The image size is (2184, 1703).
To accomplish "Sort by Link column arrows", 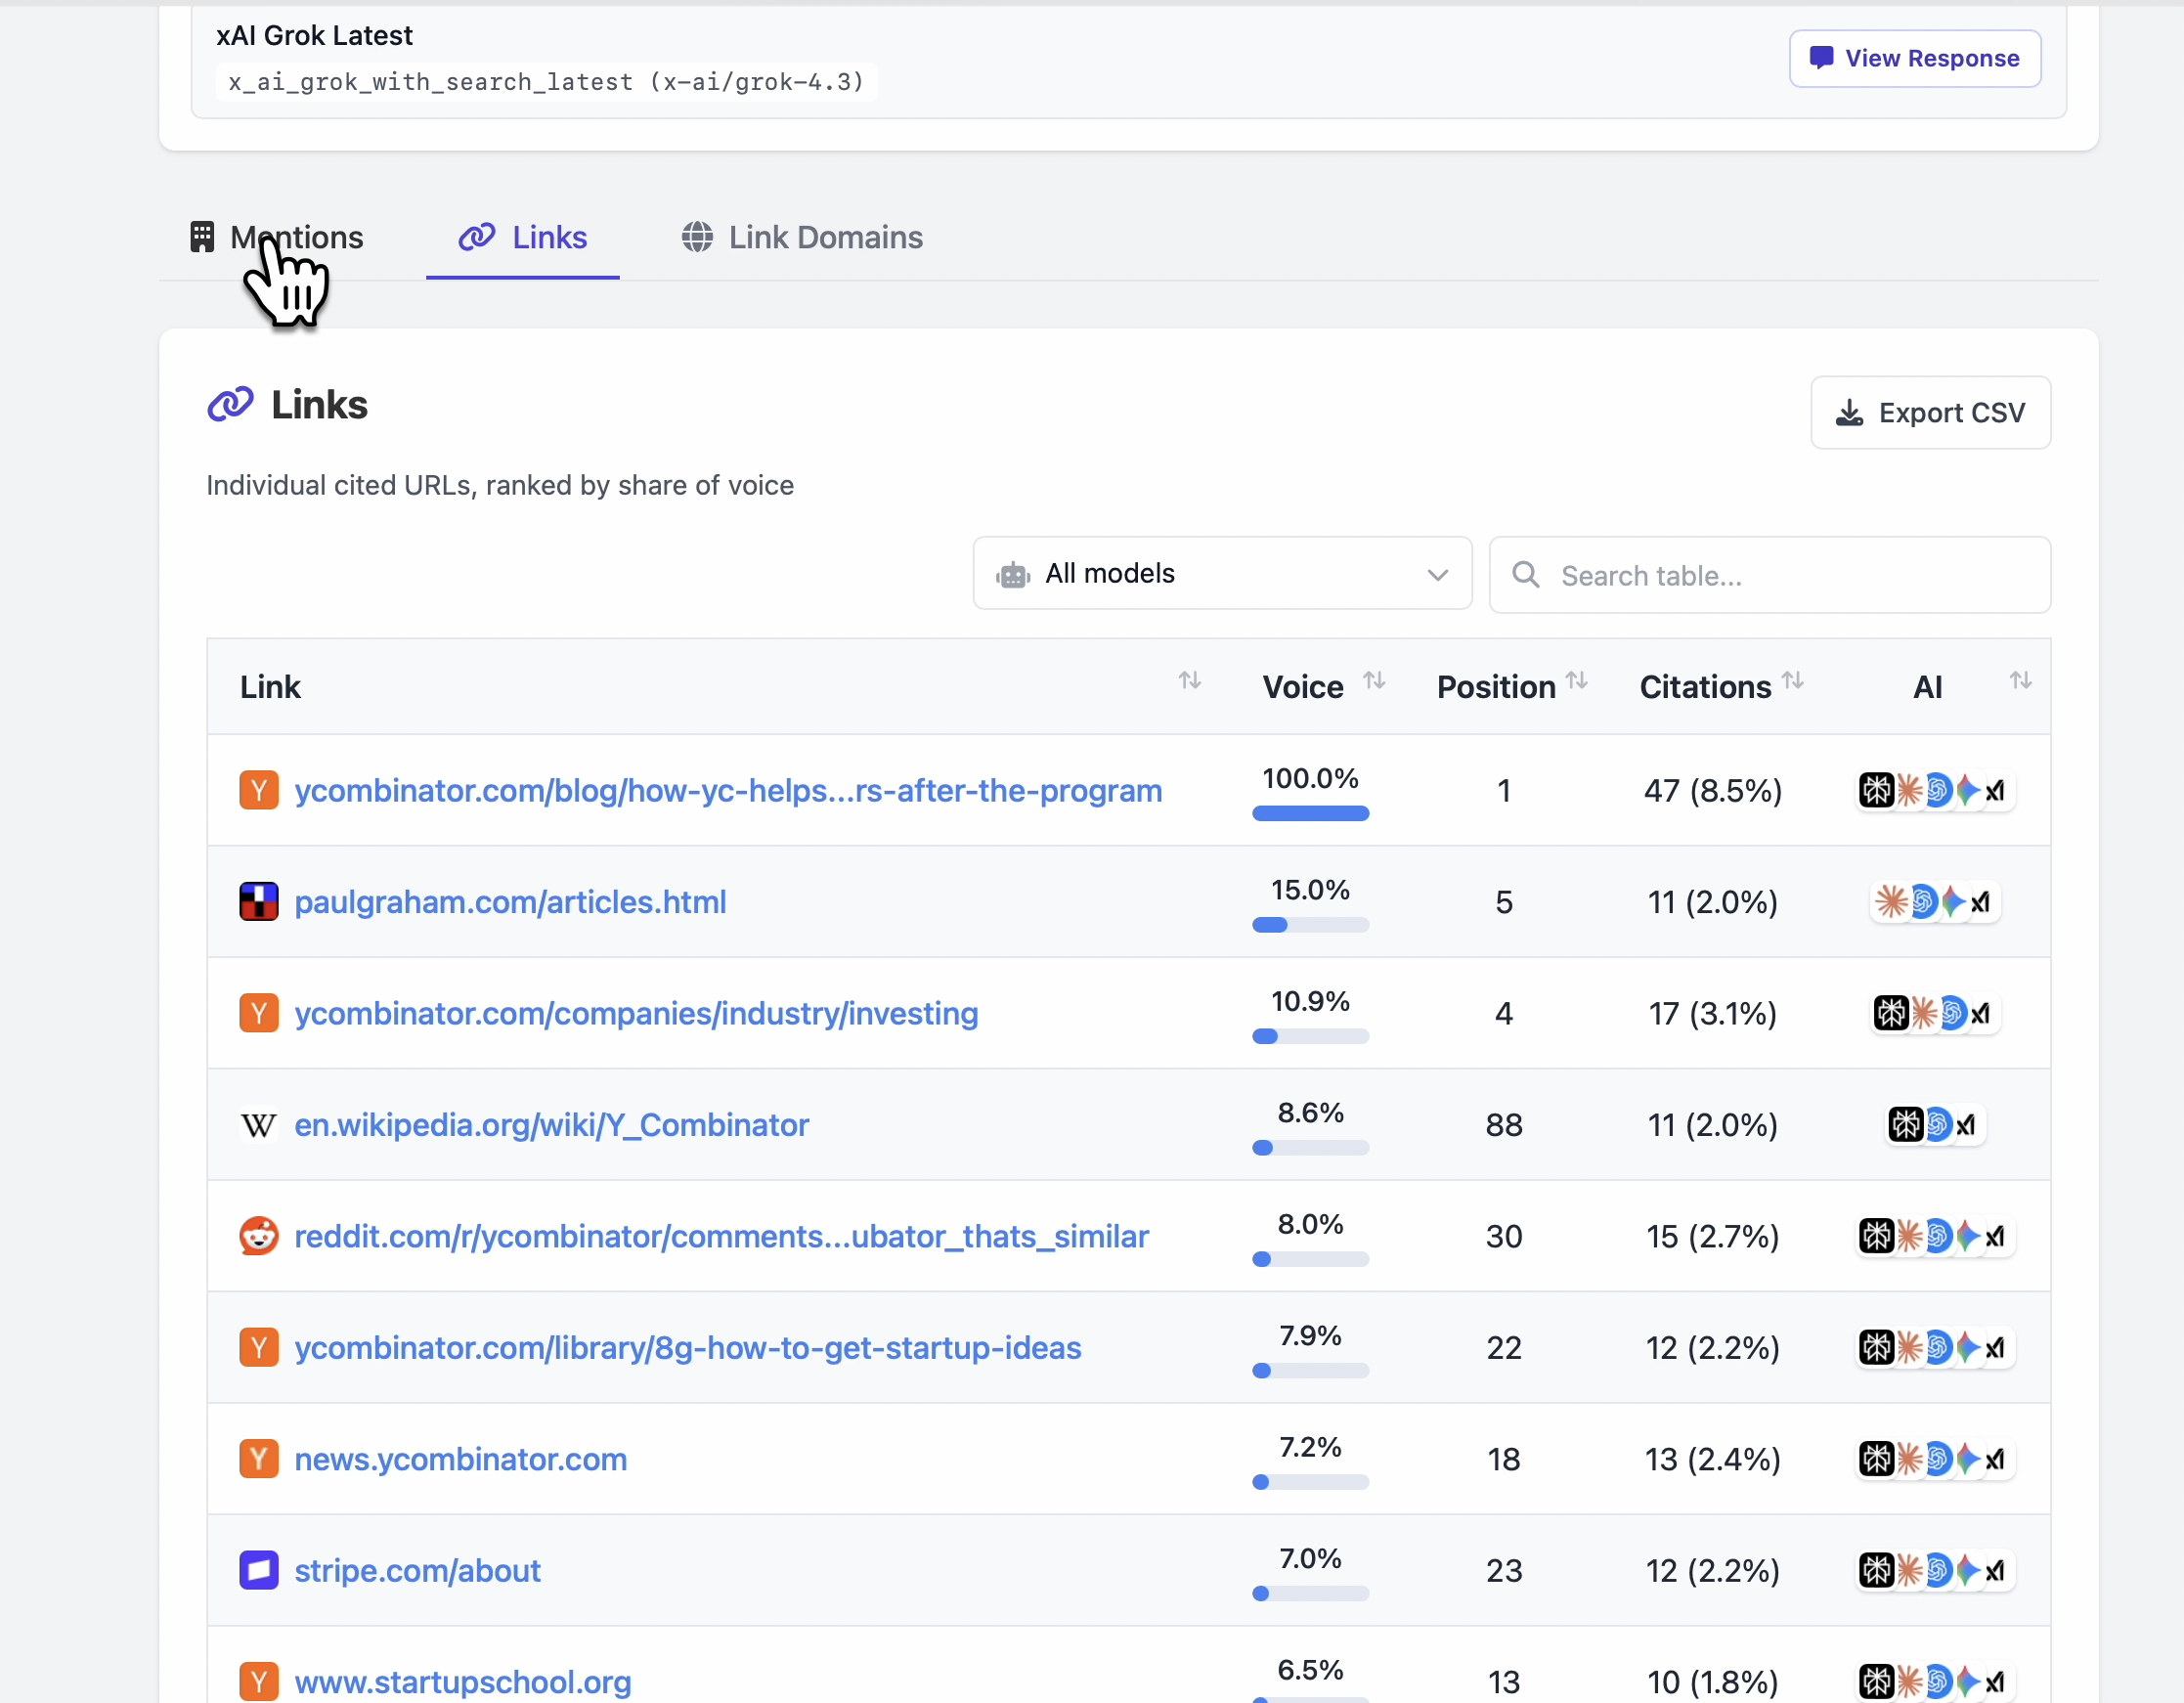I will 1189,681.
